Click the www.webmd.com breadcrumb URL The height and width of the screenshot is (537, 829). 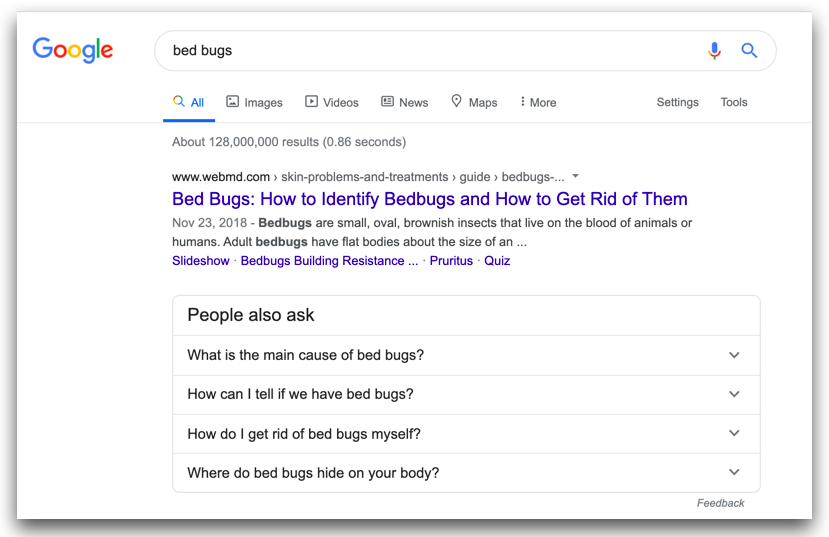coord(221,177)
